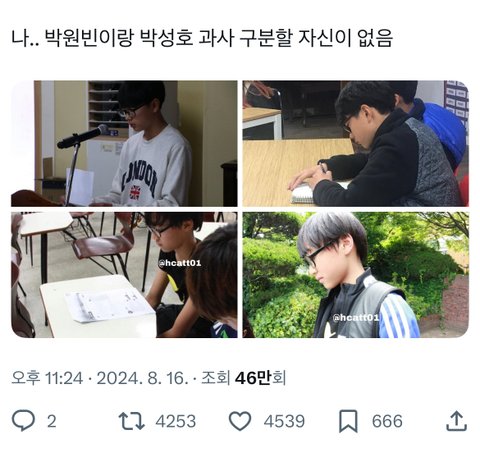480x453 pixels.
Task: Open the reply comment icon
Action: pyautogui.click(x=23, y=421)
